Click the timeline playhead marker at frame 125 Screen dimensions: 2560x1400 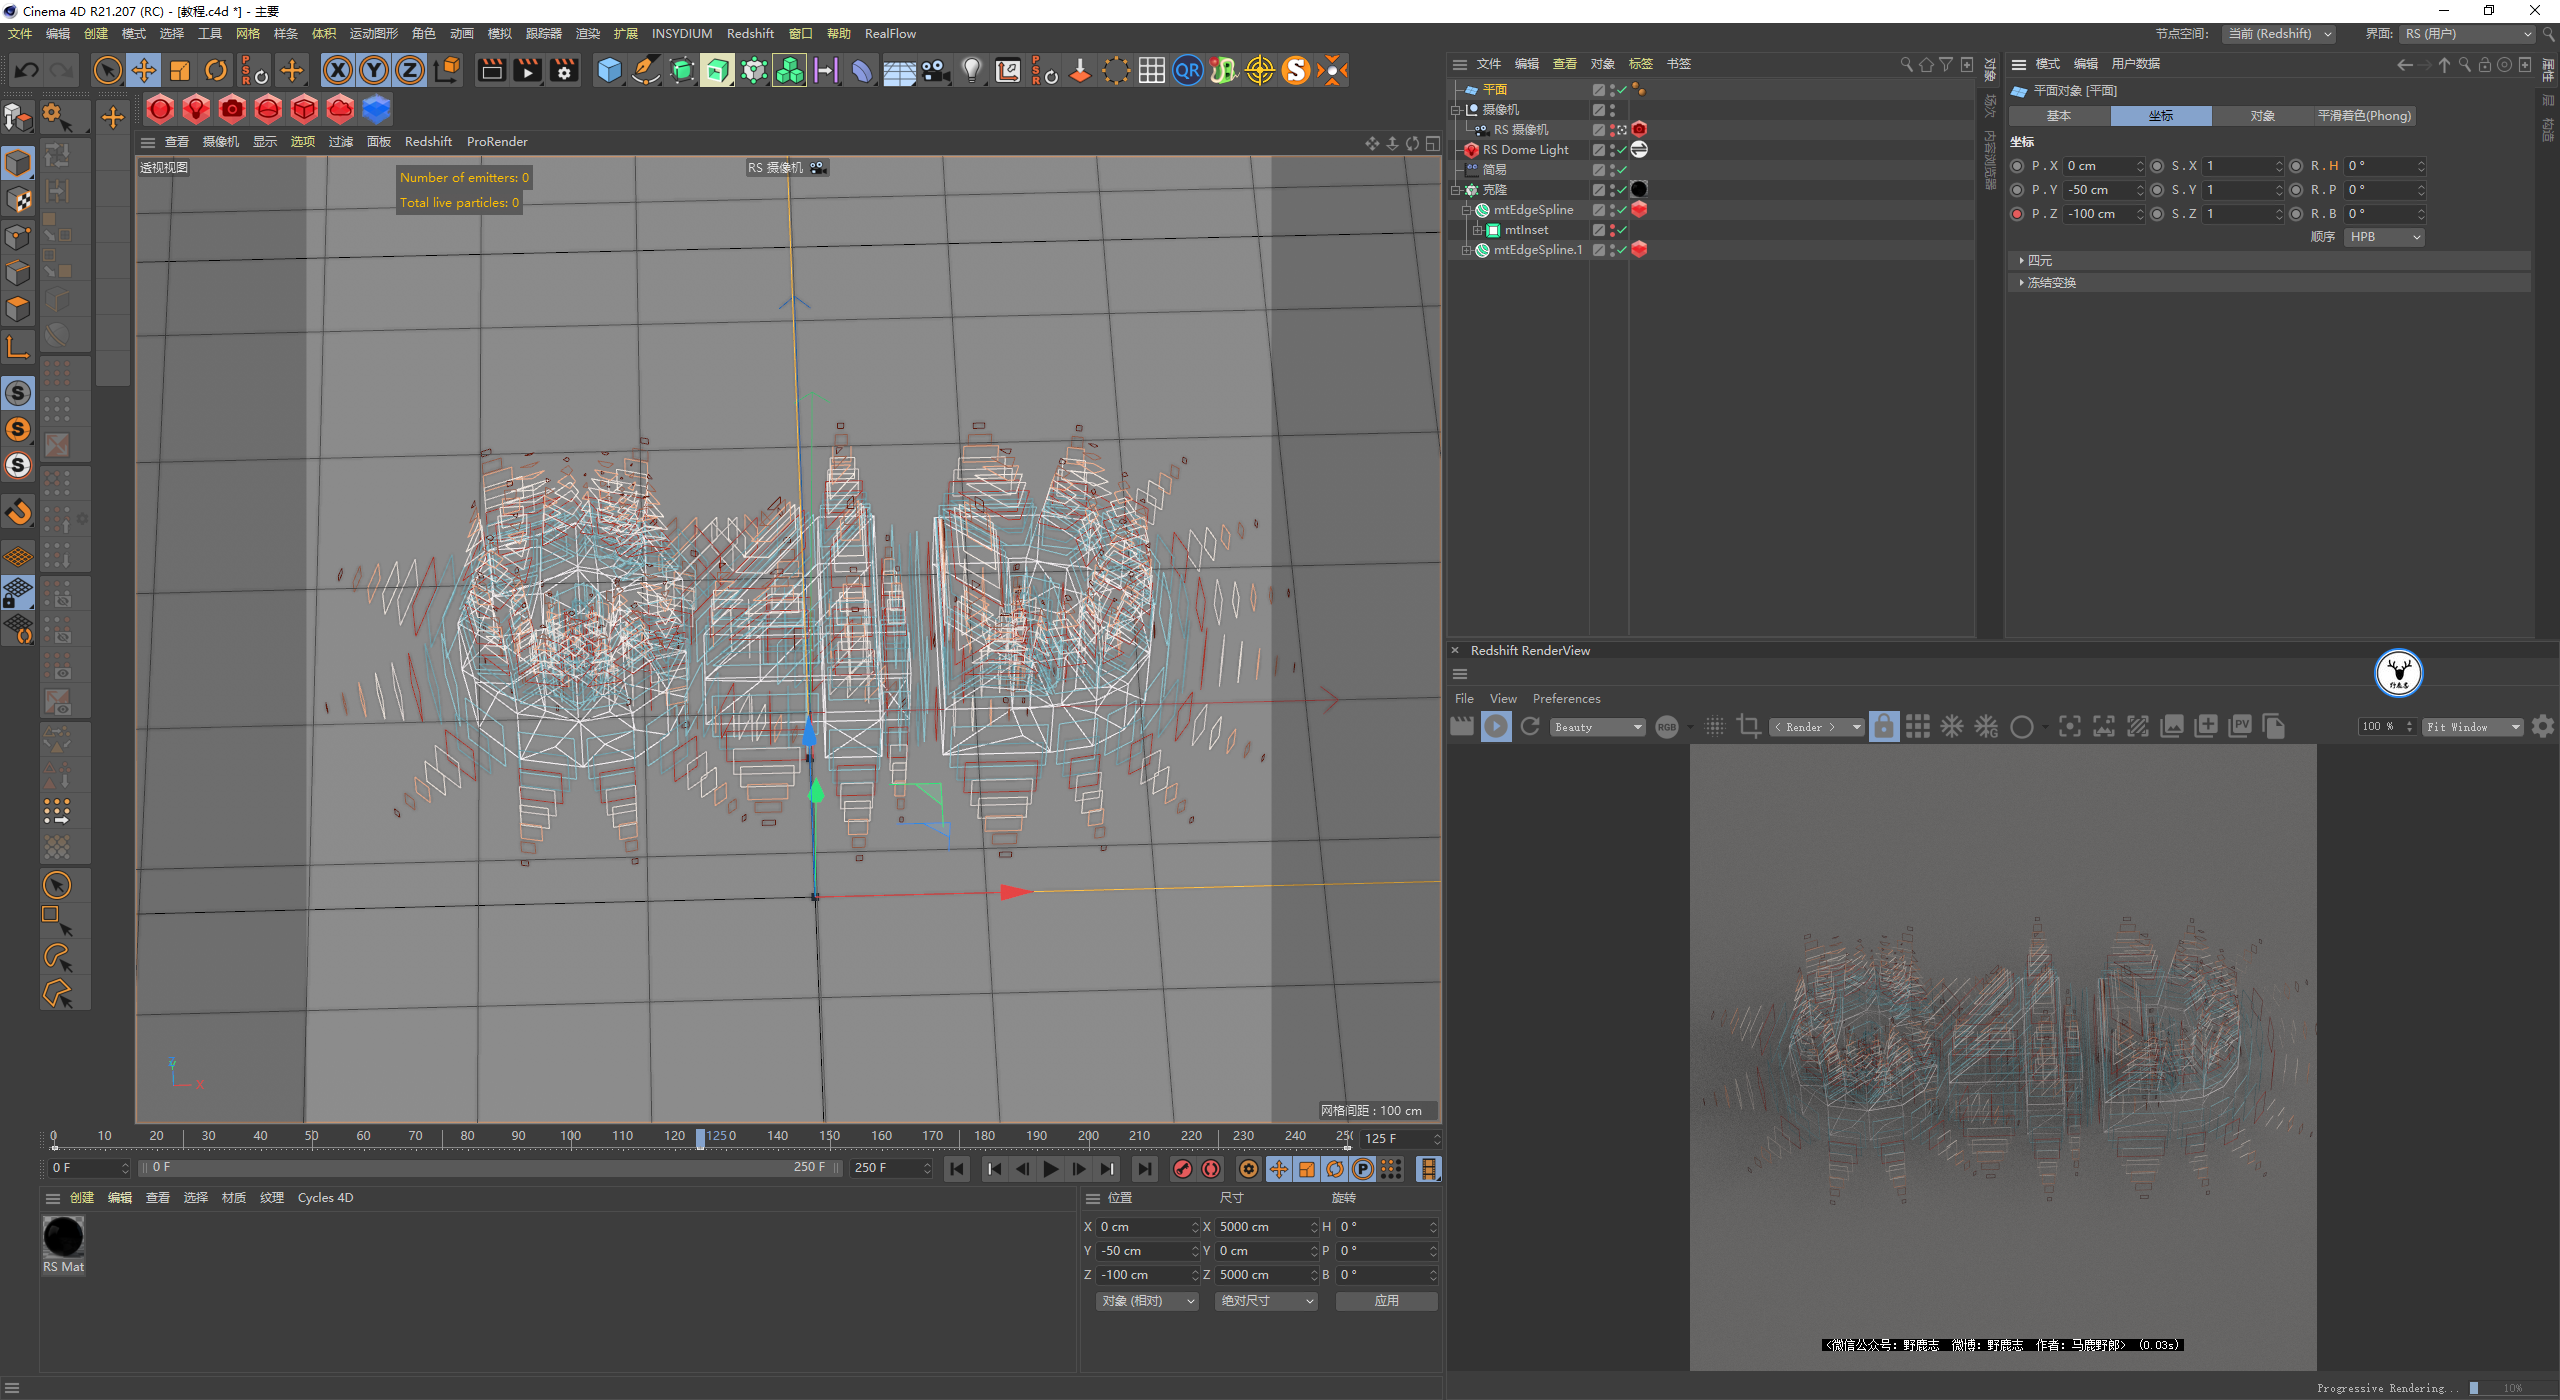point(700,1138)
